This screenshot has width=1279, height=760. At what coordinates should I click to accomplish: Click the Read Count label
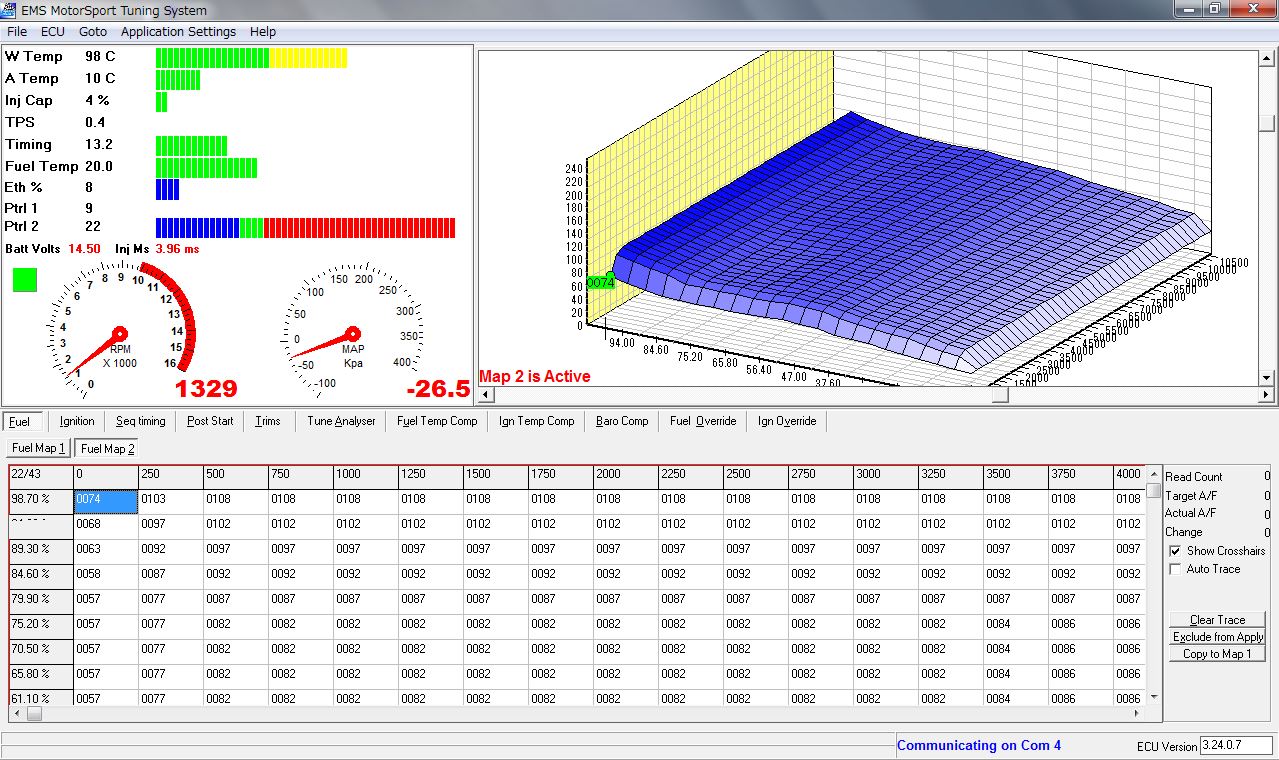click(1194, 477)
